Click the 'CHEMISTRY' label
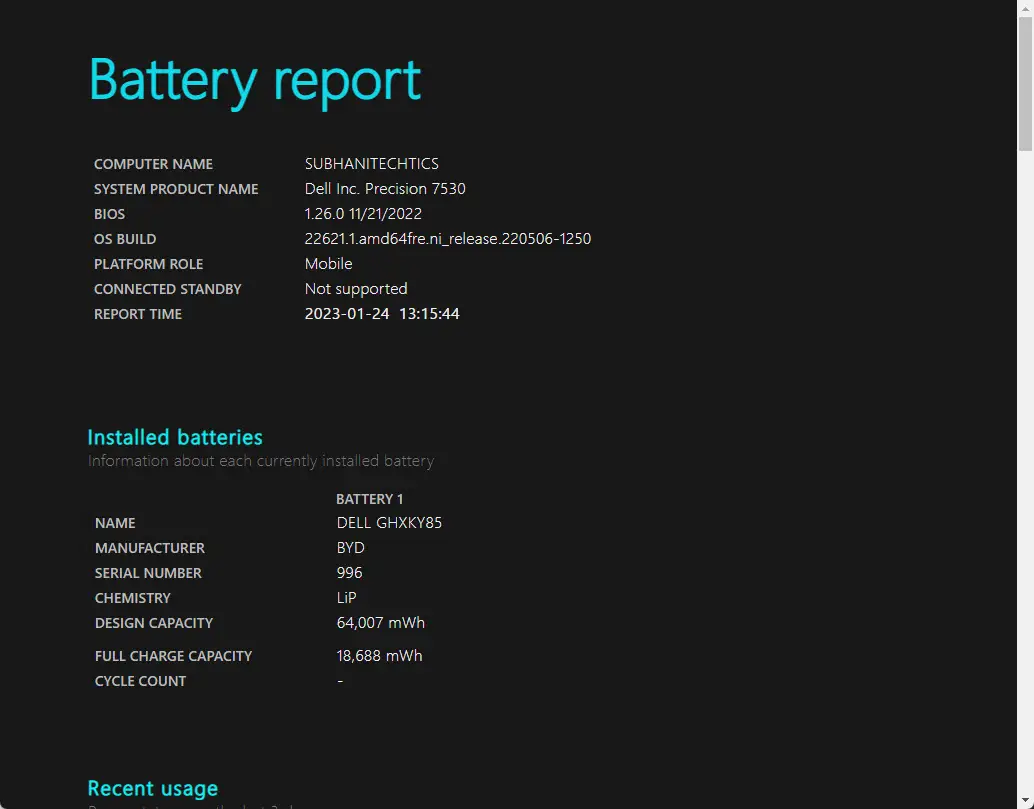 click(133, 599)
